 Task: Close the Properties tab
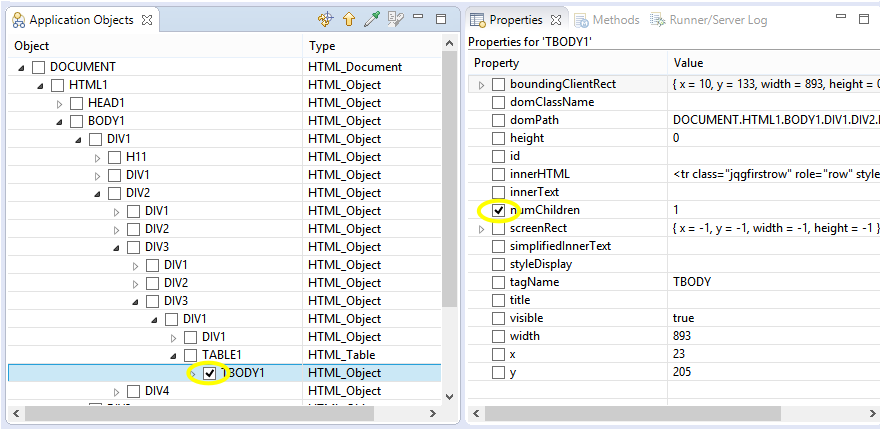(556, 20)
